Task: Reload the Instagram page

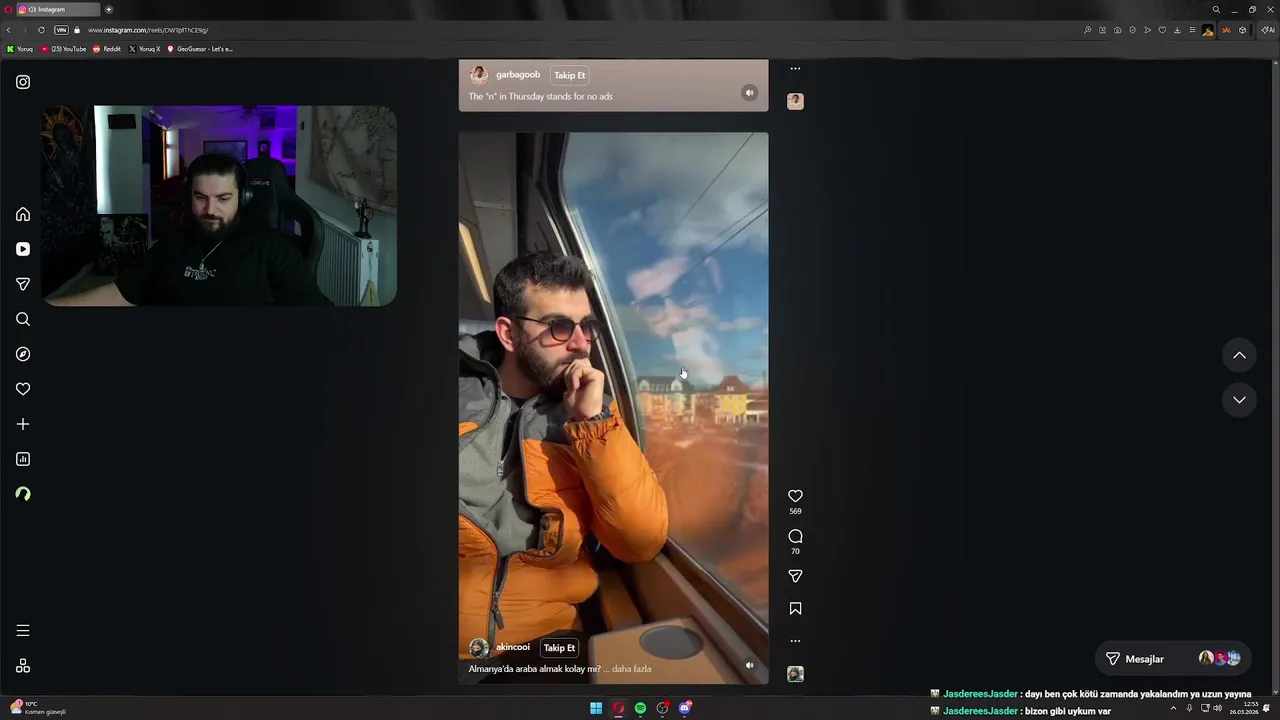Action: 41,30
